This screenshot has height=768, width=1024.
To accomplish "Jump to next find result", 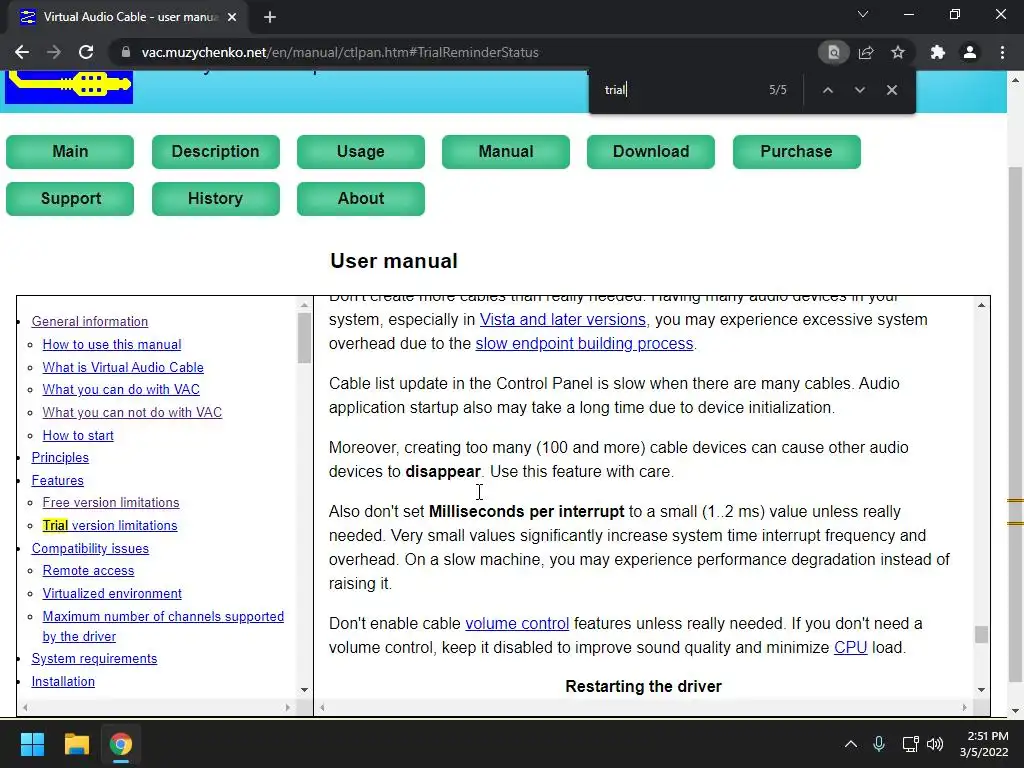I will click(x=859, y=90).
